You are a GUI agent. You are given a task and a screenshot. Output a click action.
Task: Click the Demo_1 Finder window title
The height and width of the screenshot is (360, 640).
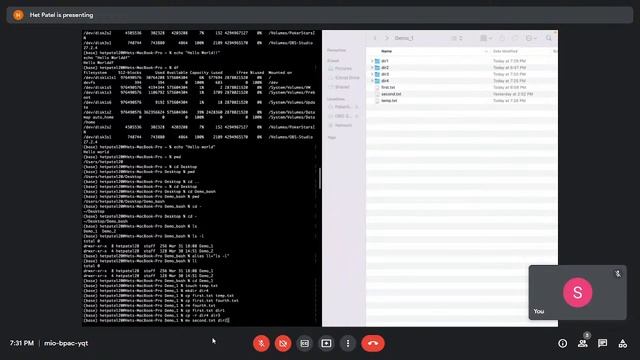(404, 38)
